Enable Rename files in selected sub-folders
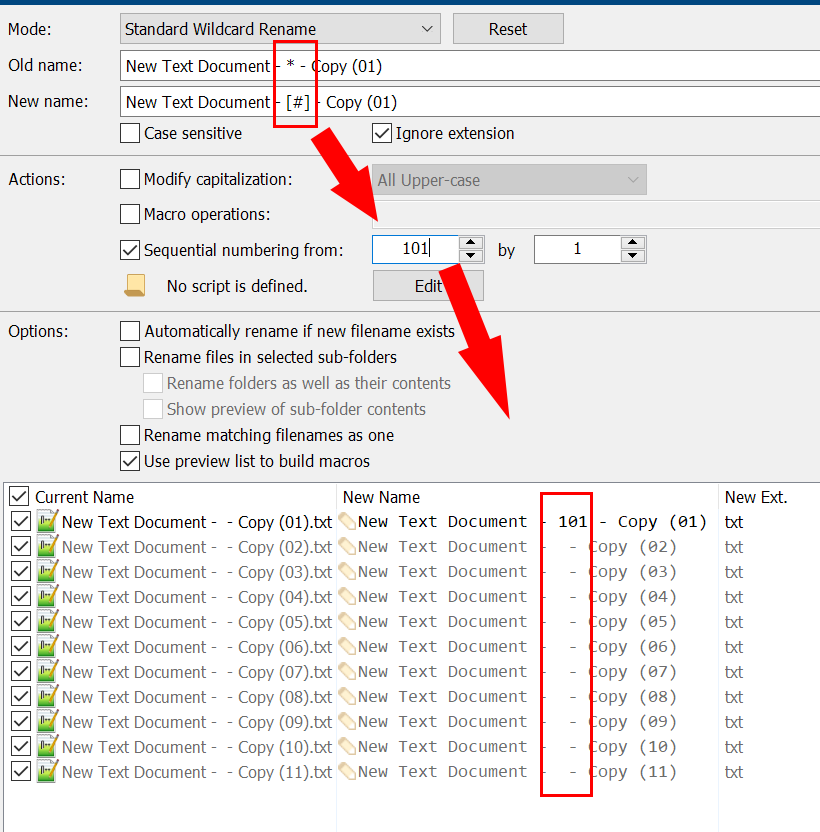820x832 pixels. pos(130,357)
